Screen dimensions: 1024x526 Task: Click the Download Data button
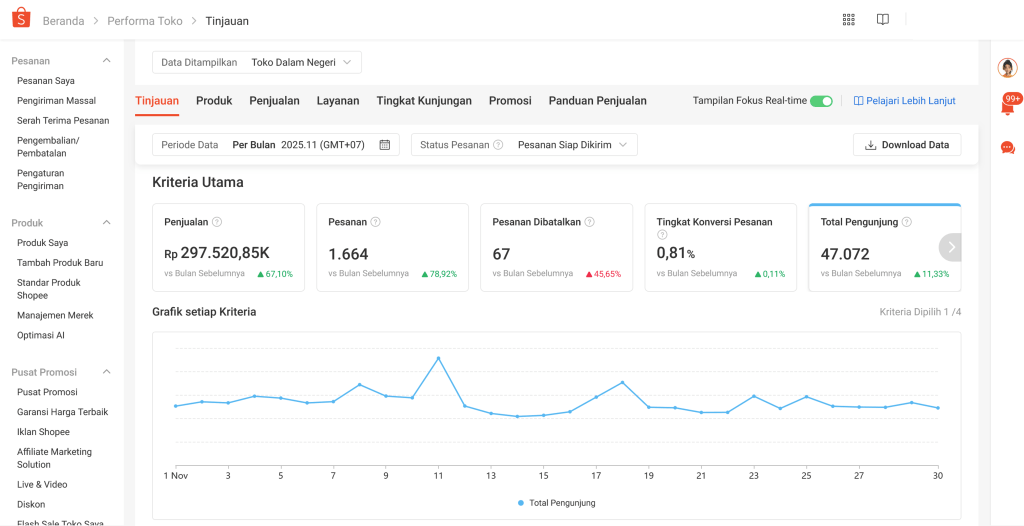pyautogui.click(x=907, y=145)
